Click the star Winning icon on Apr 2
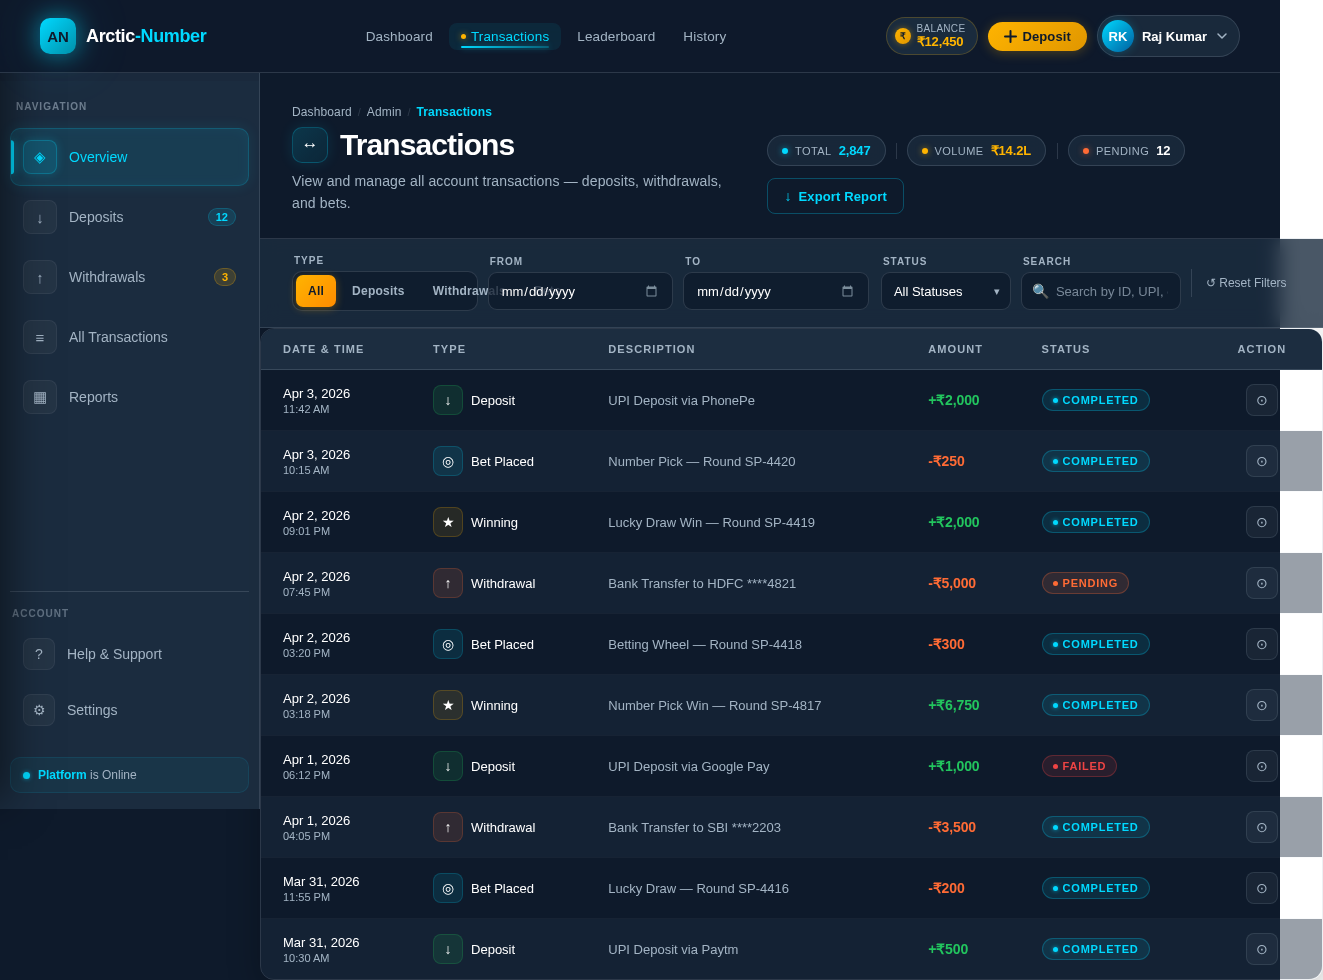 point(448,522)
